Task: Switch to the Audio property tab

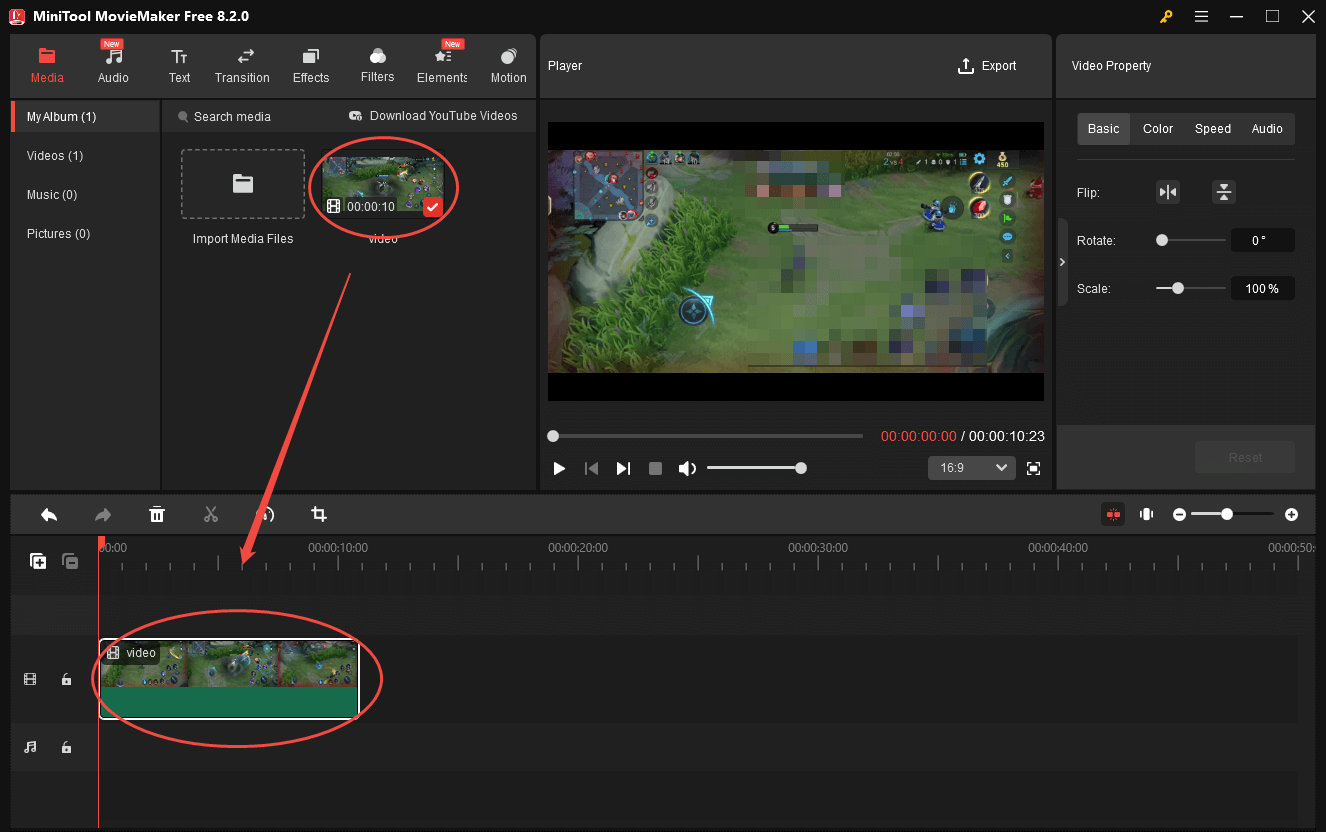Action: pyautogui.click(x=1267, y=129)
